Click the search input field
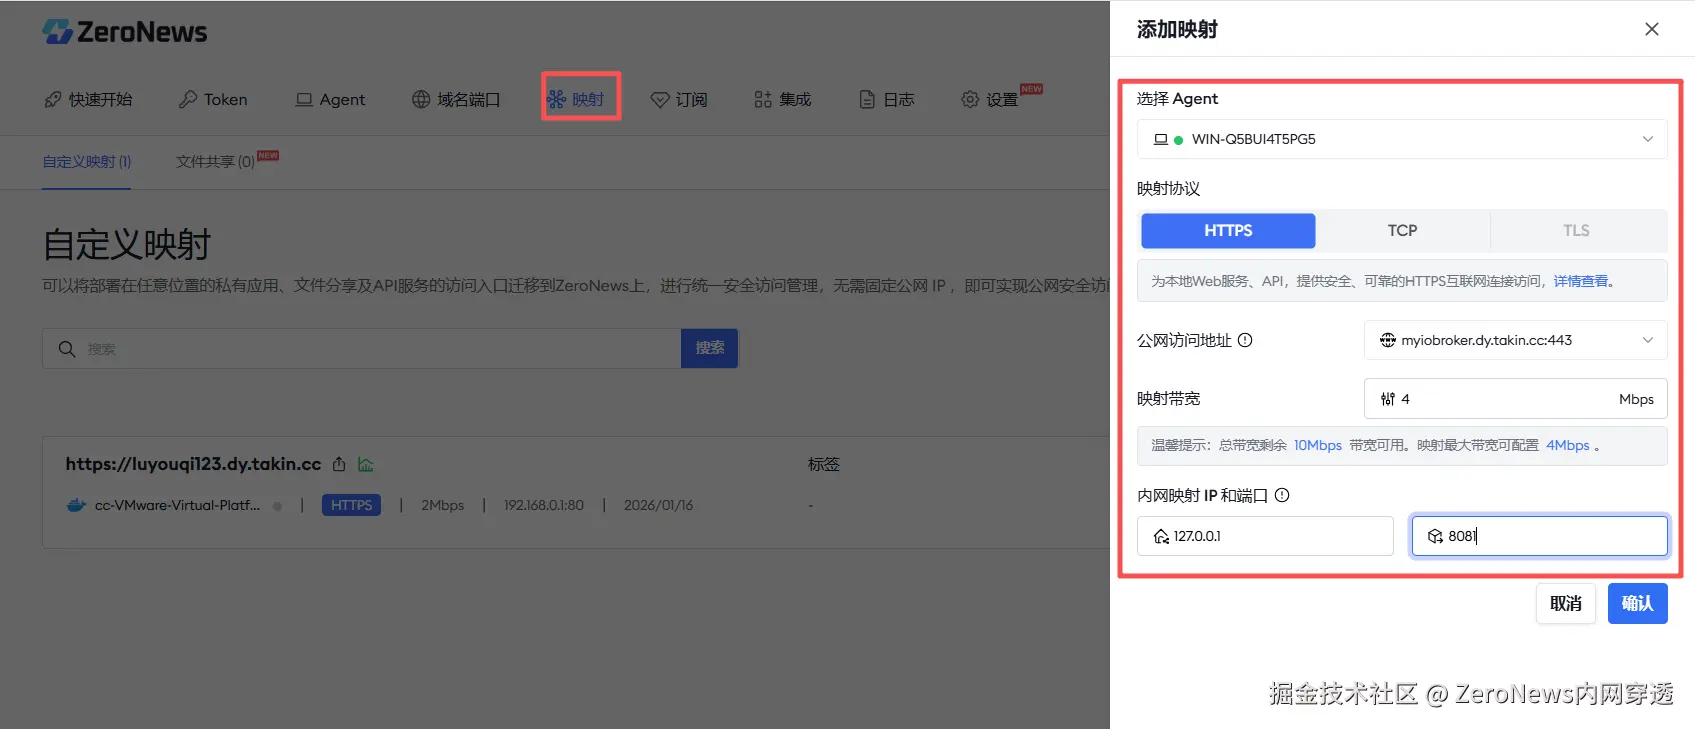Screen dimensions: 1695x729 [x=362, y=348]
